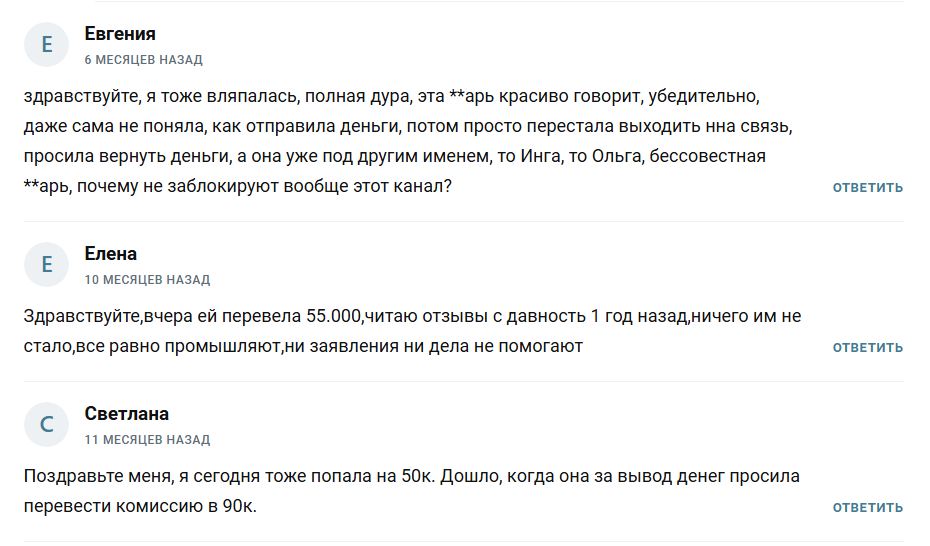Open commenter name Евгения
This screenshot has height=546, width=930.
pyautogui.click(x=120, y=34)
